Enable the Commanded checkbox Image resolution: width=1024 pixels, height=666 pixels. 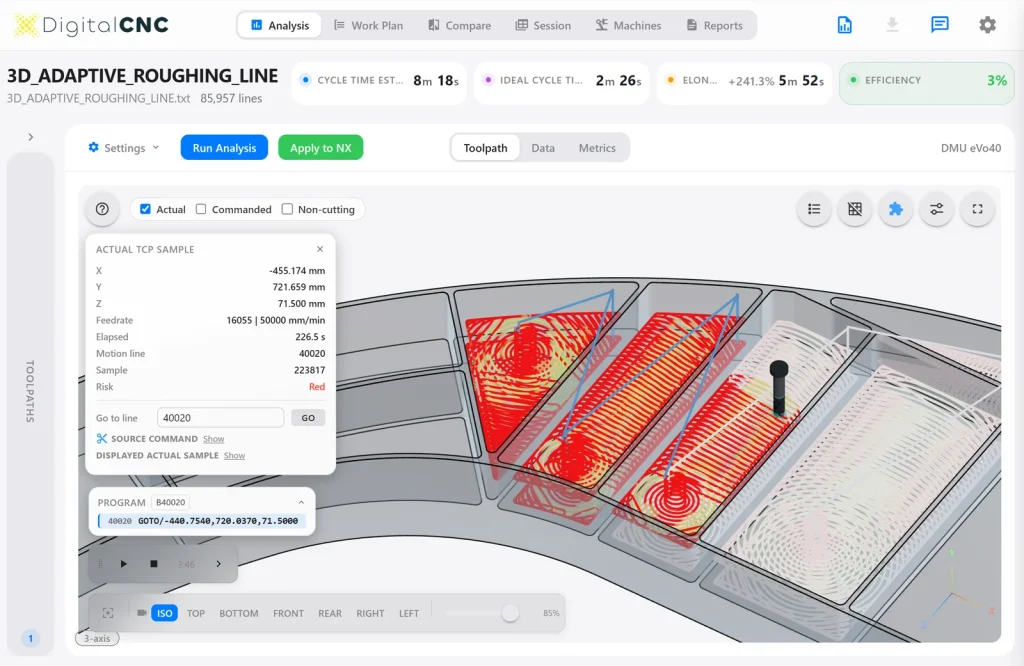pyautogui.click(x=201, y=209)
